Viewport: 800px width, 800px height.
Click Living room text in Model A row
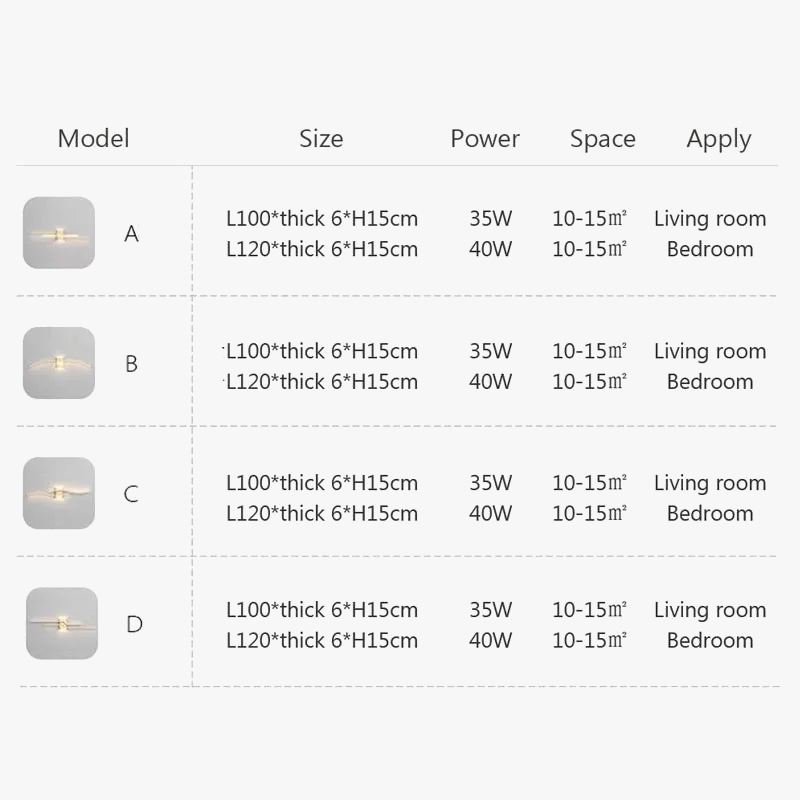point(710,219)
